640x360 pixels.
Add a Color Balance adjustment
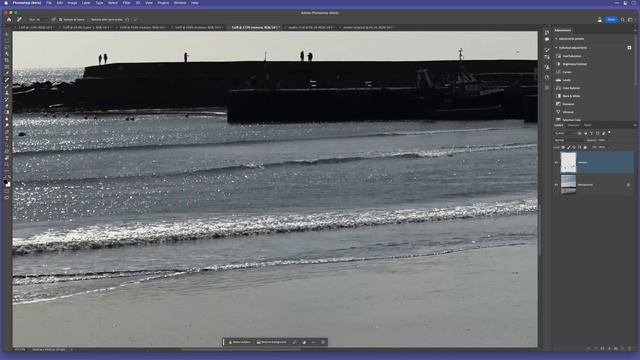click(569, 88)
